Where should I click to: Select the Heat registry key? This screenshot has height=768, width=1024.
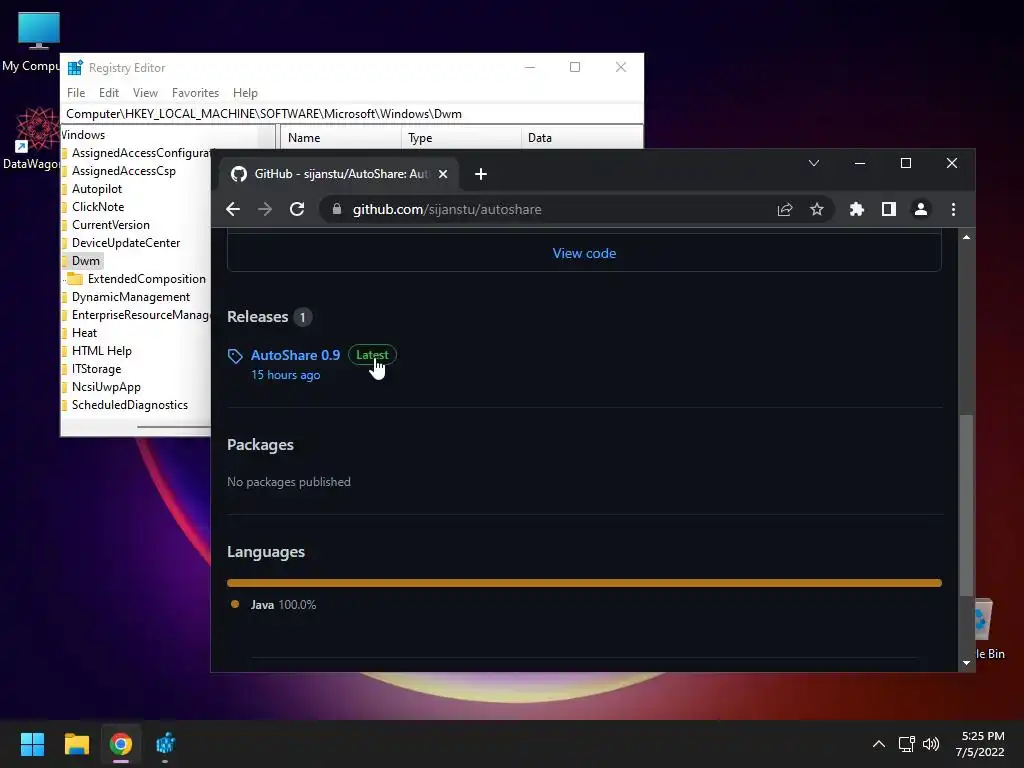pyautogui.click(x=84, y=333)
